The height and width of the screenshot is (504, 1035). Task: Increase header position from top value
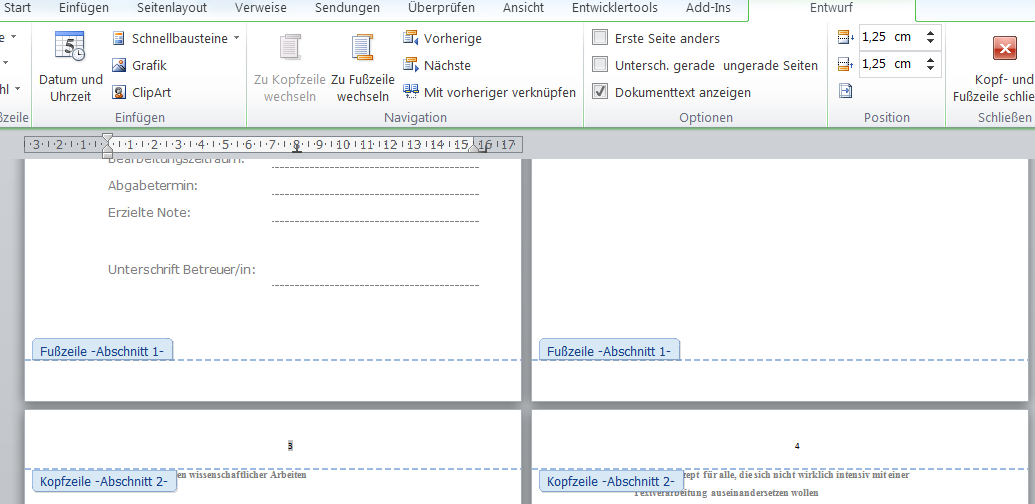pos(931,33)
